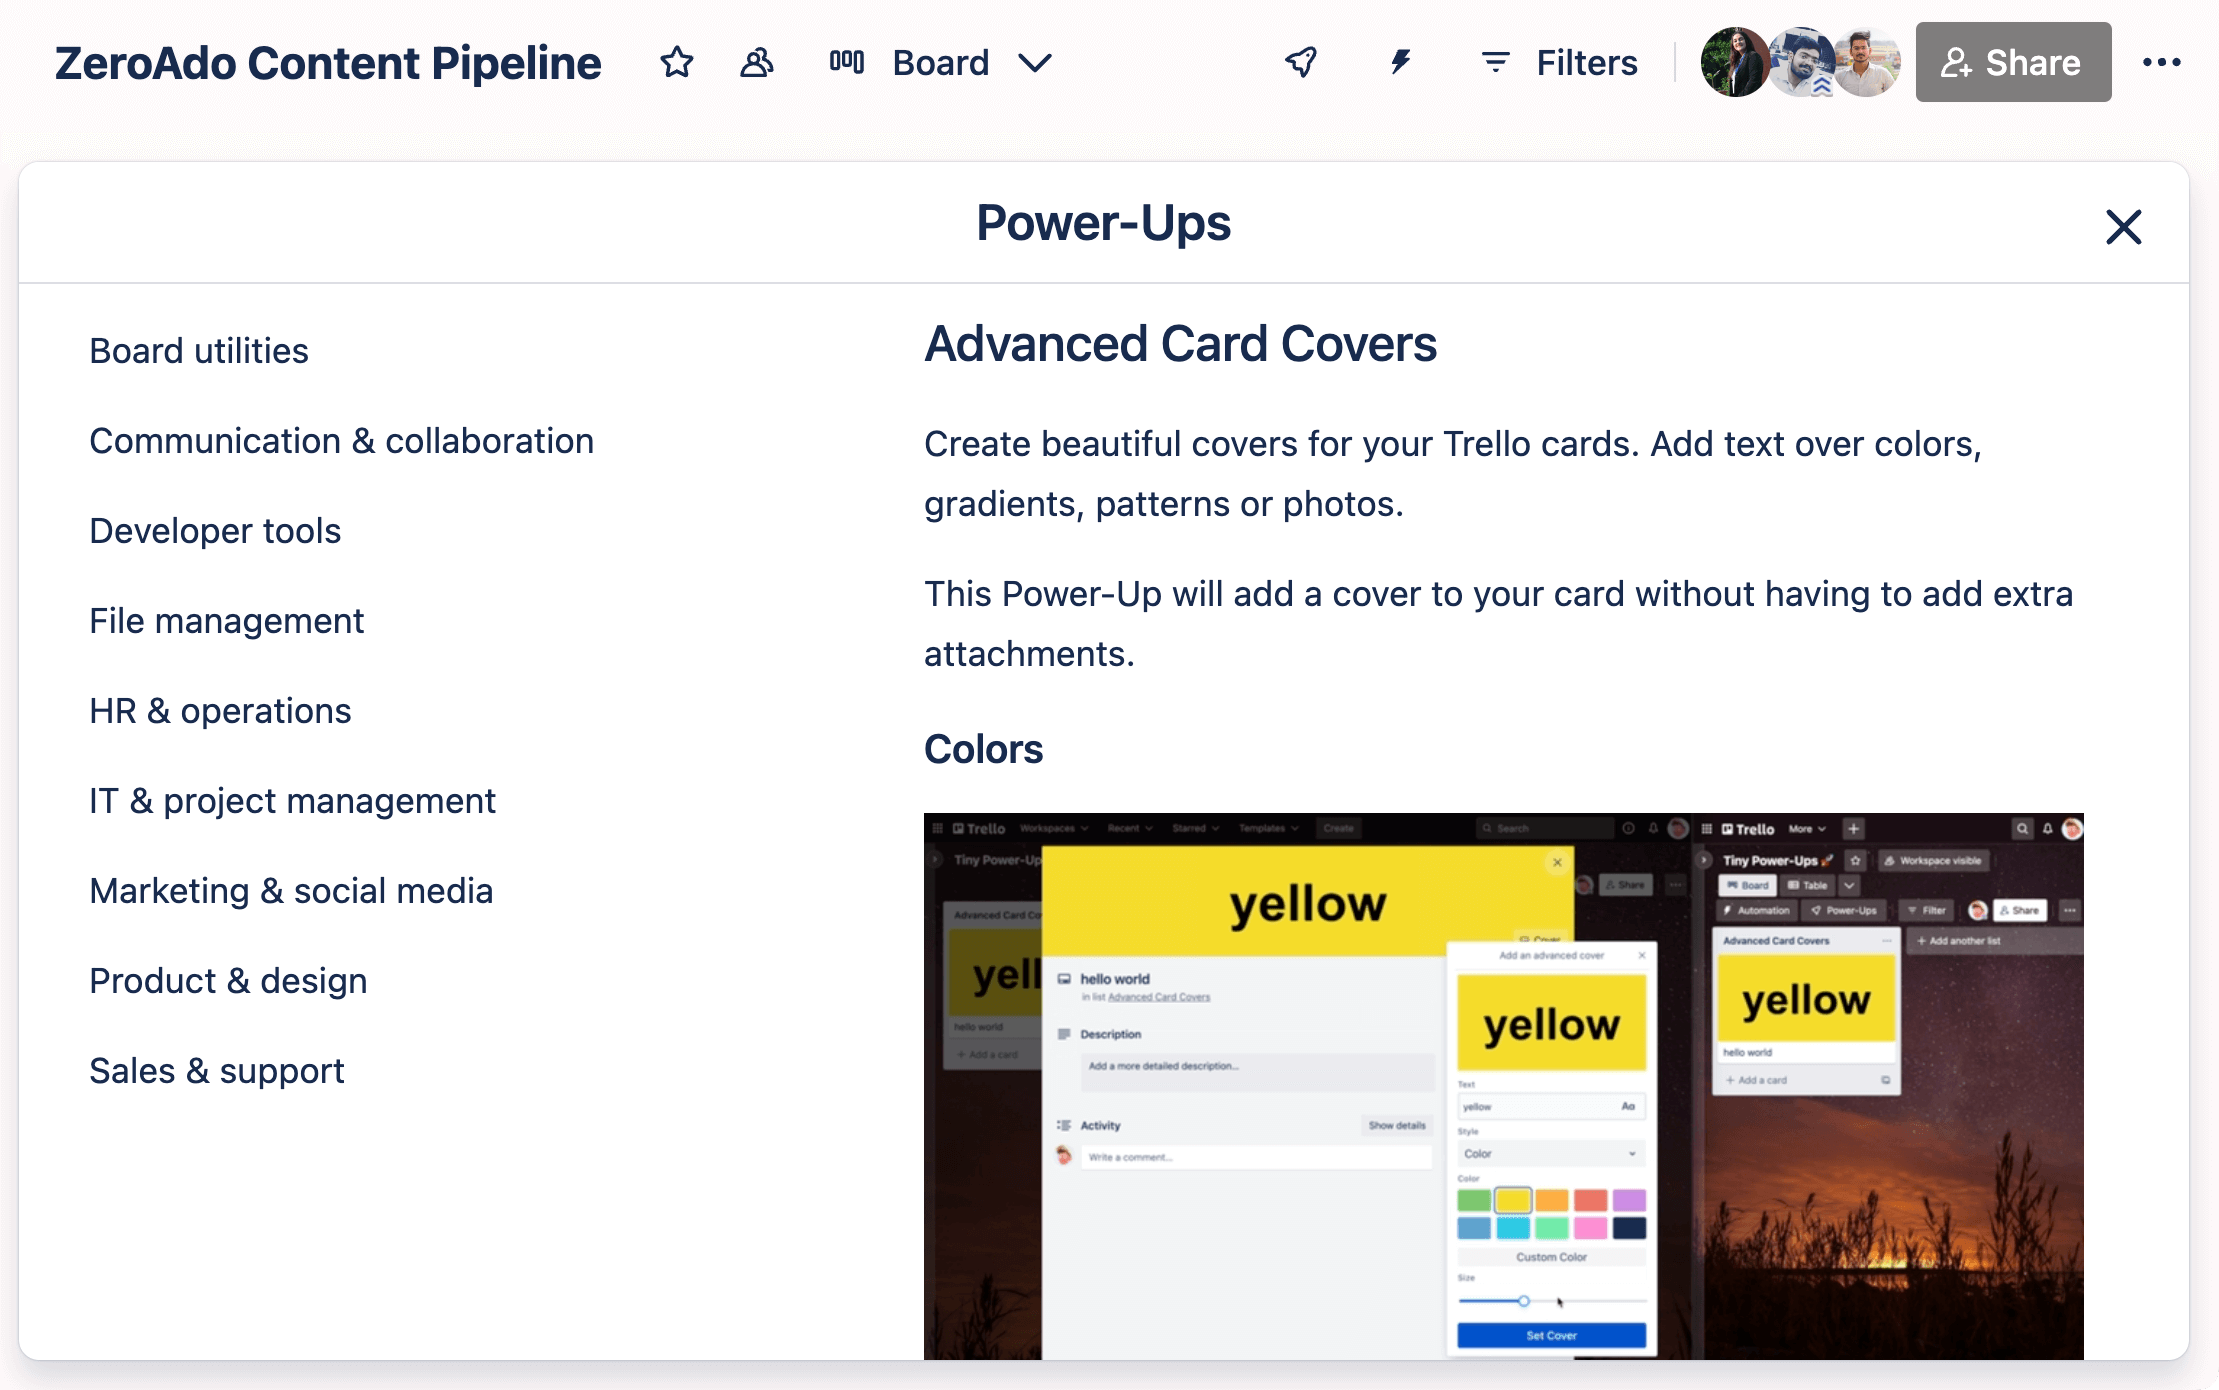The height and width of the screenshot is (1390, 2219).
Task: Open HR & operations Power-Ups
Action: coord(220,710)
